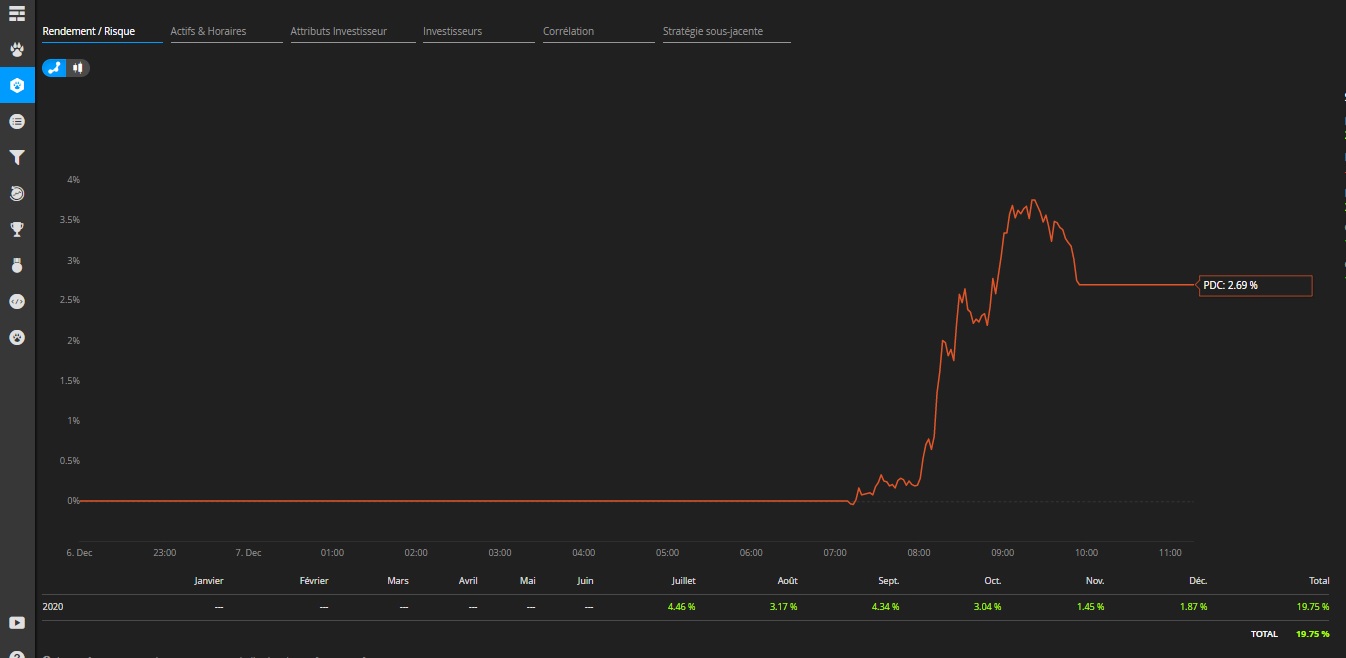Open the code brackets icon in sidebar

point(17,301)
